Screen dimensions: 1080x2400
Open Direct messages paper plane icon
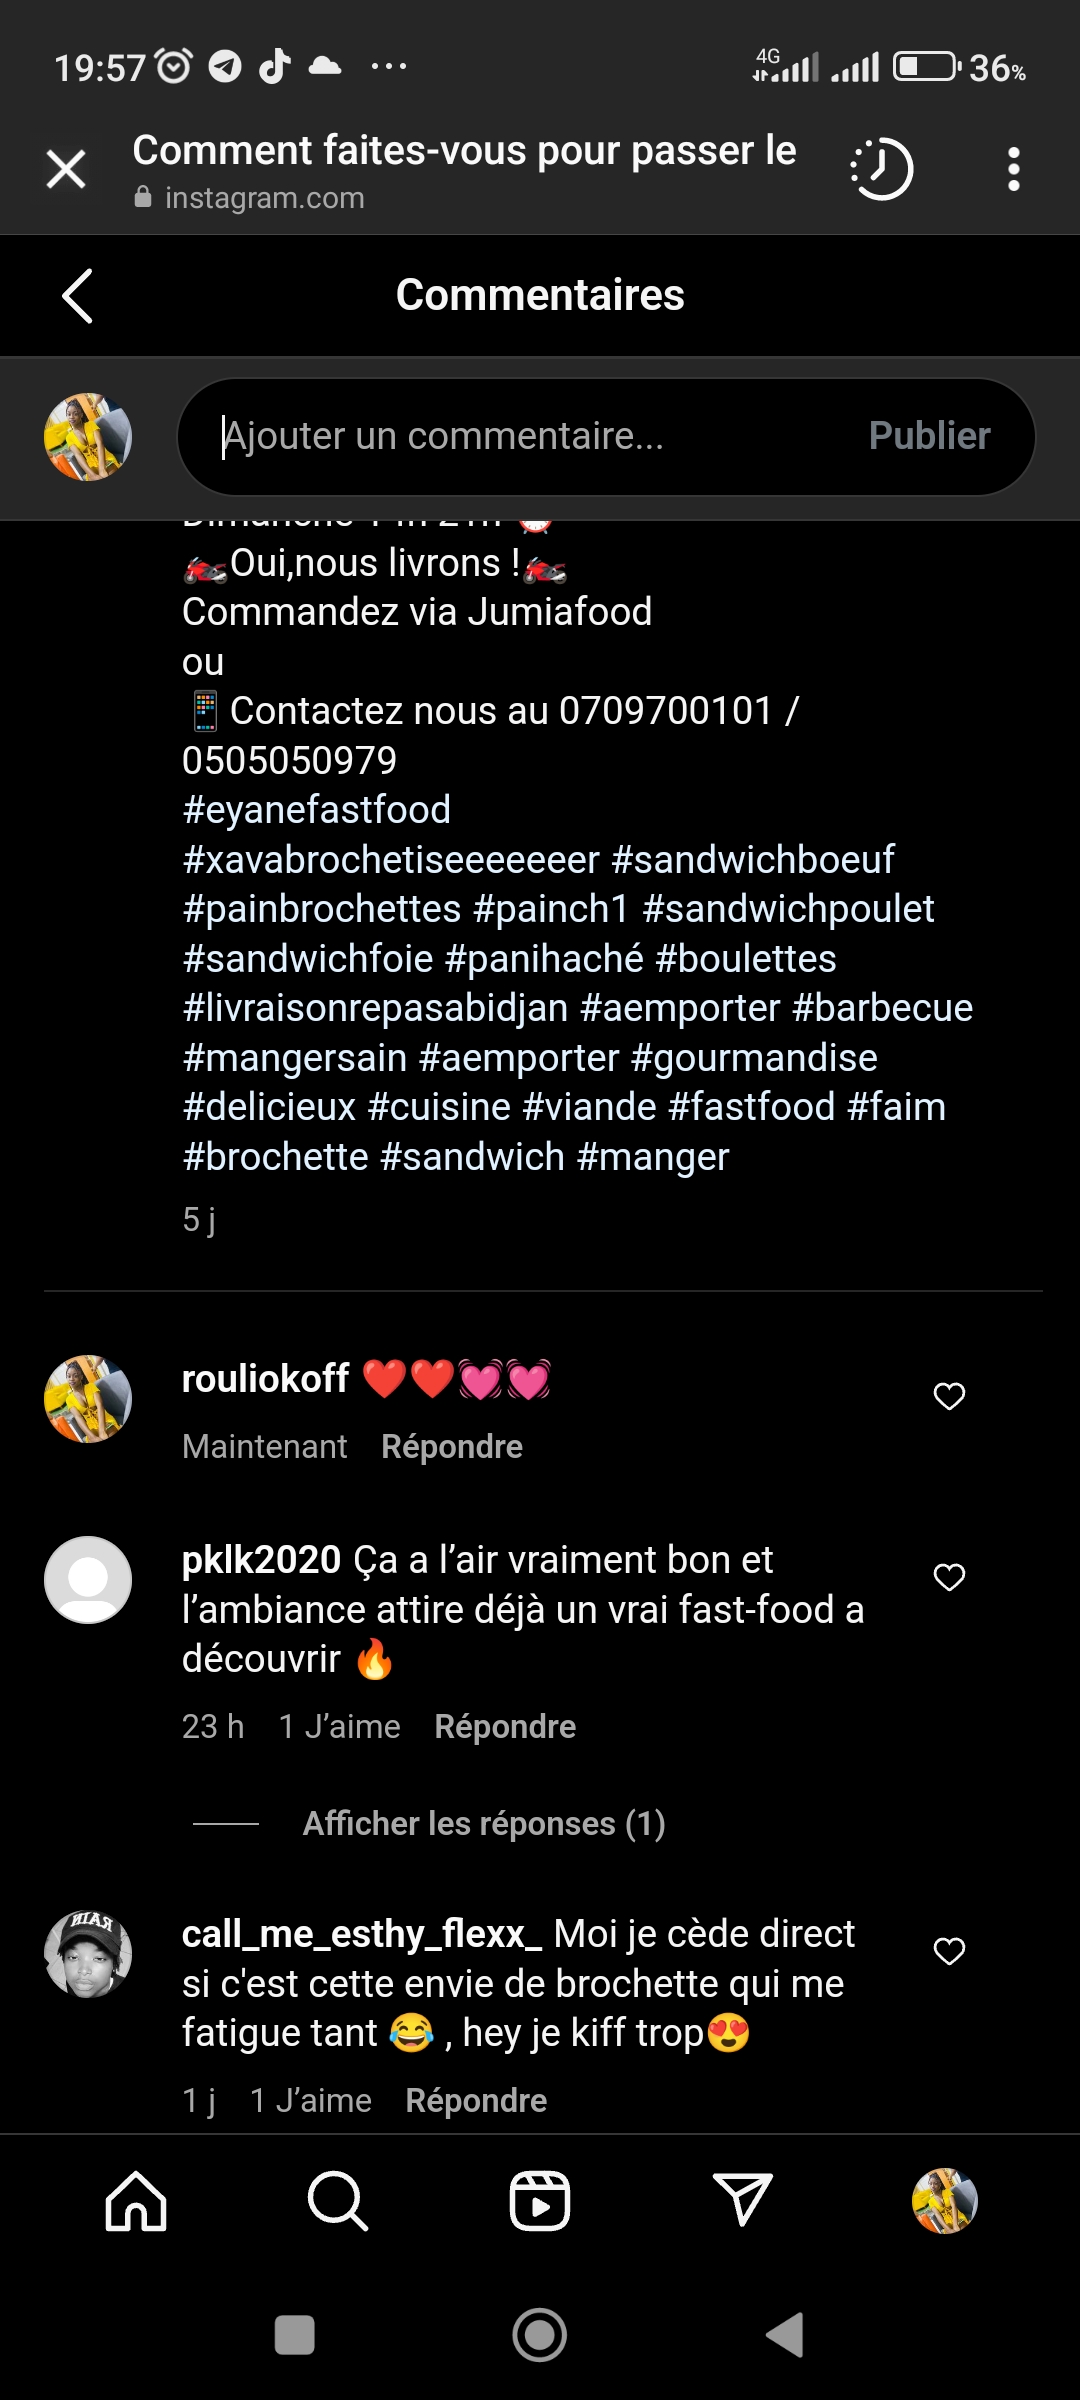coord(742,2201)
